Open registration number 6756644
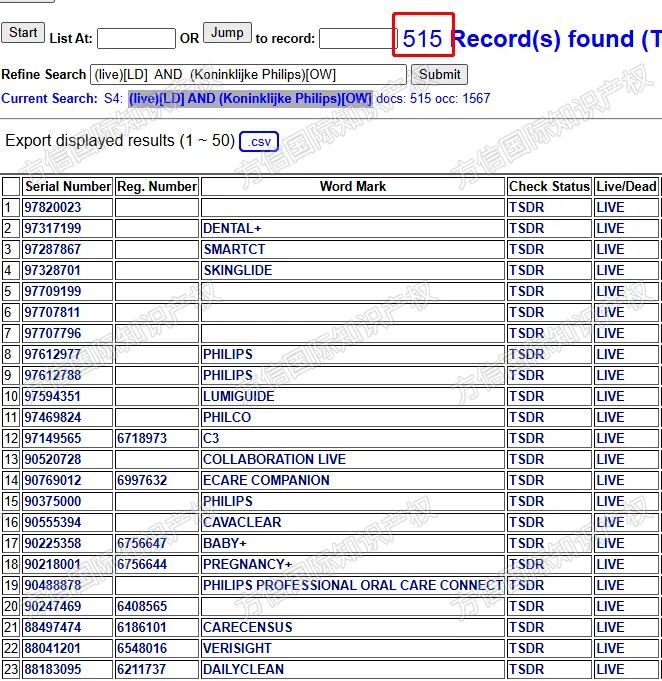 click(142, 564)
